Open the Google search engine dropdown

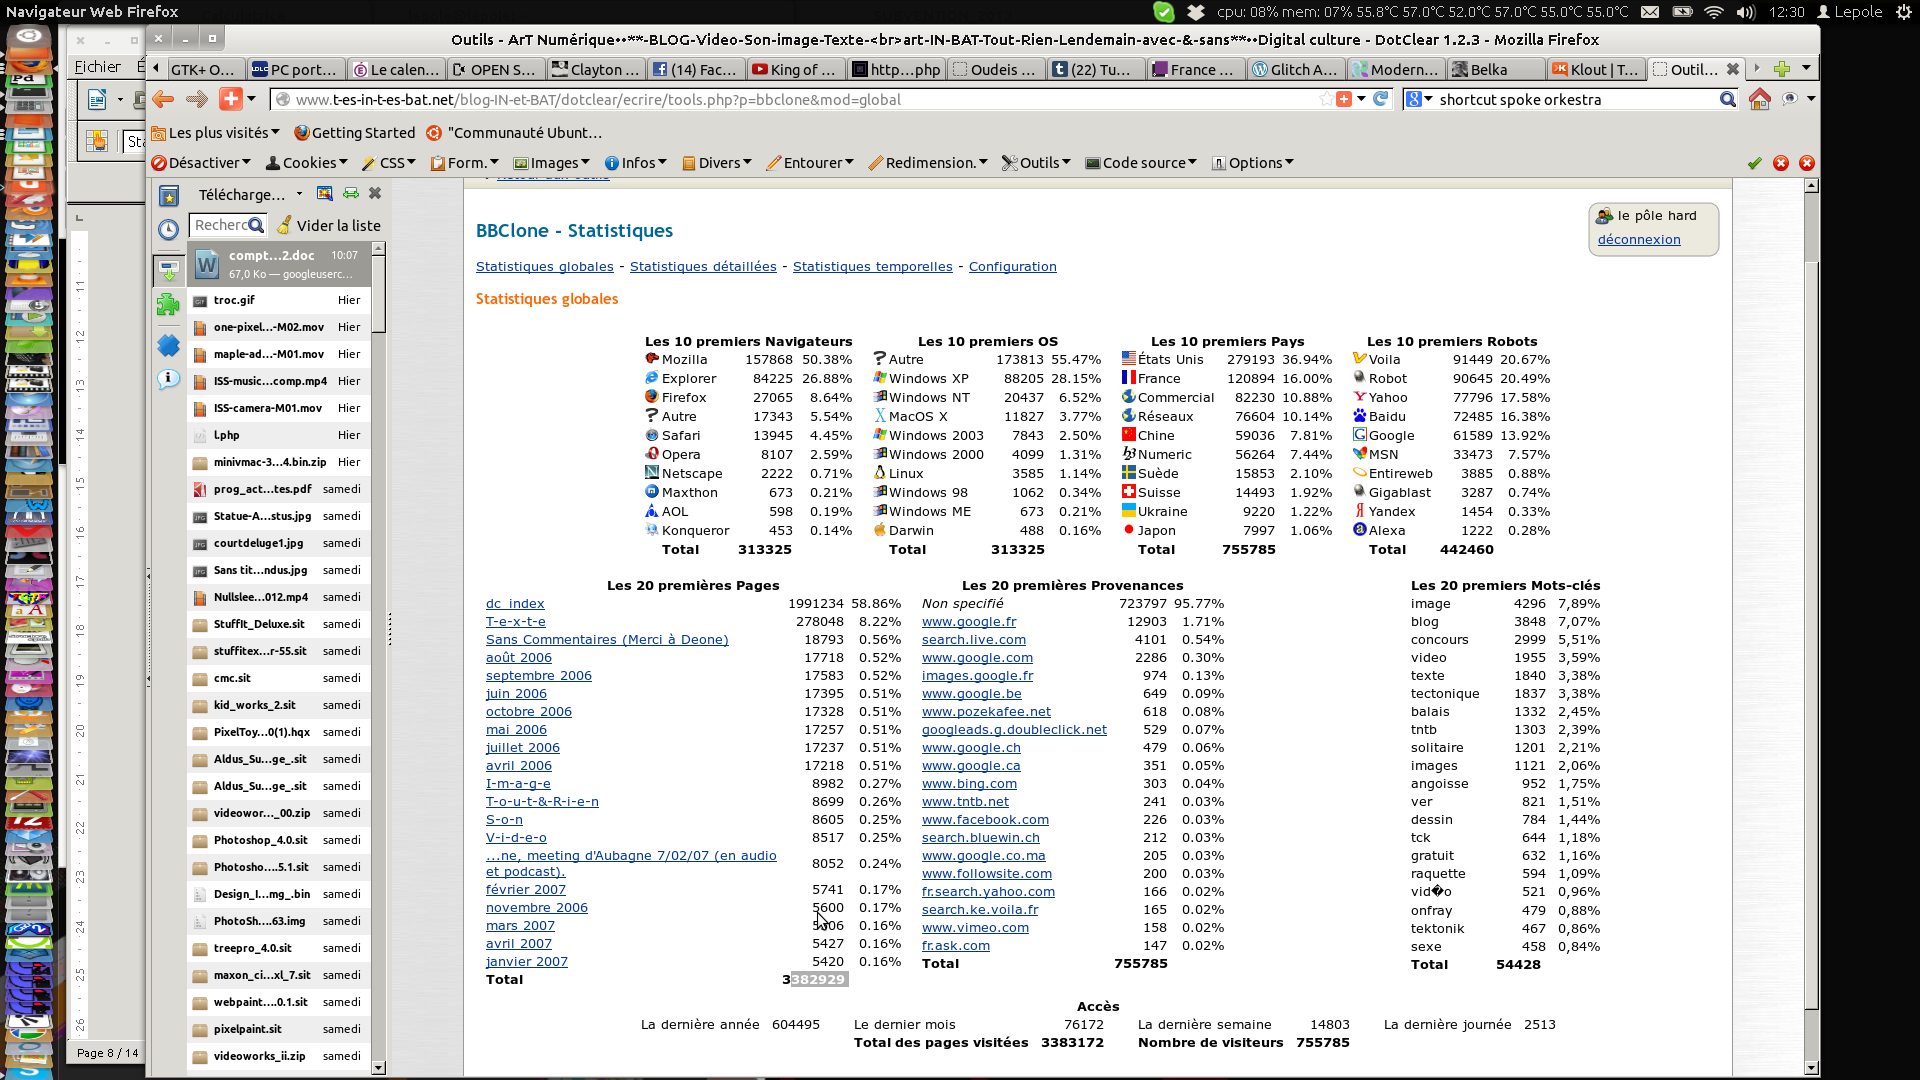1419,99
